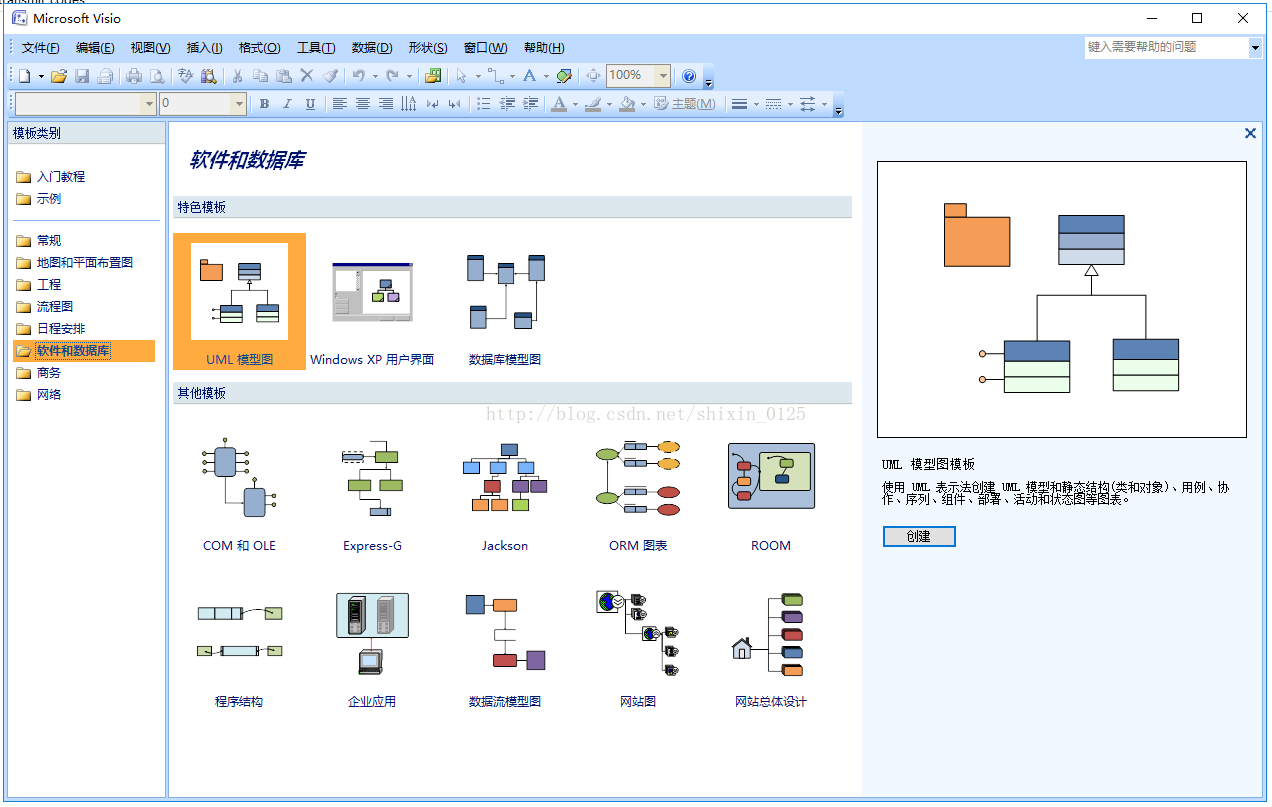The width and height of the screenshot is (1272, 807).
Task: Click the 创建 button
Action: [919, 537]
